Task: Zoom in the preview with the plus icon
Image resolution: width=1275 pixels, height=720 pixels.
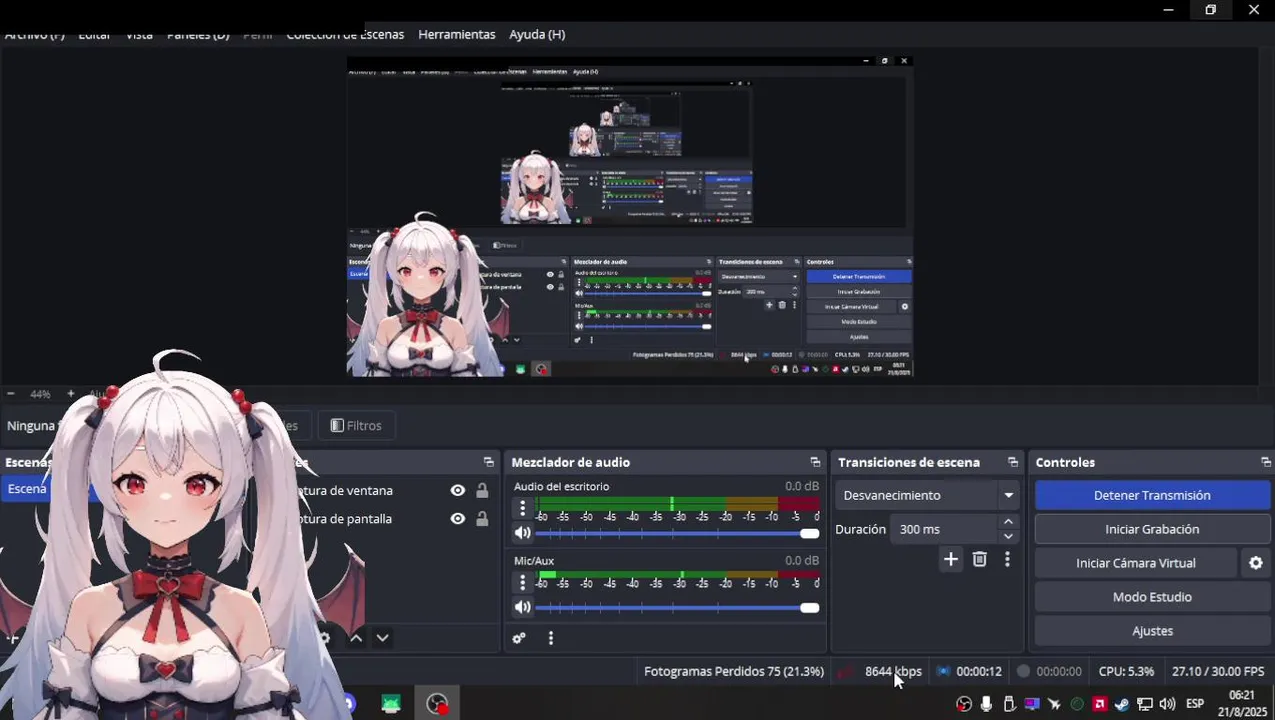Action: pyautogui.click(x=70, y=394)
